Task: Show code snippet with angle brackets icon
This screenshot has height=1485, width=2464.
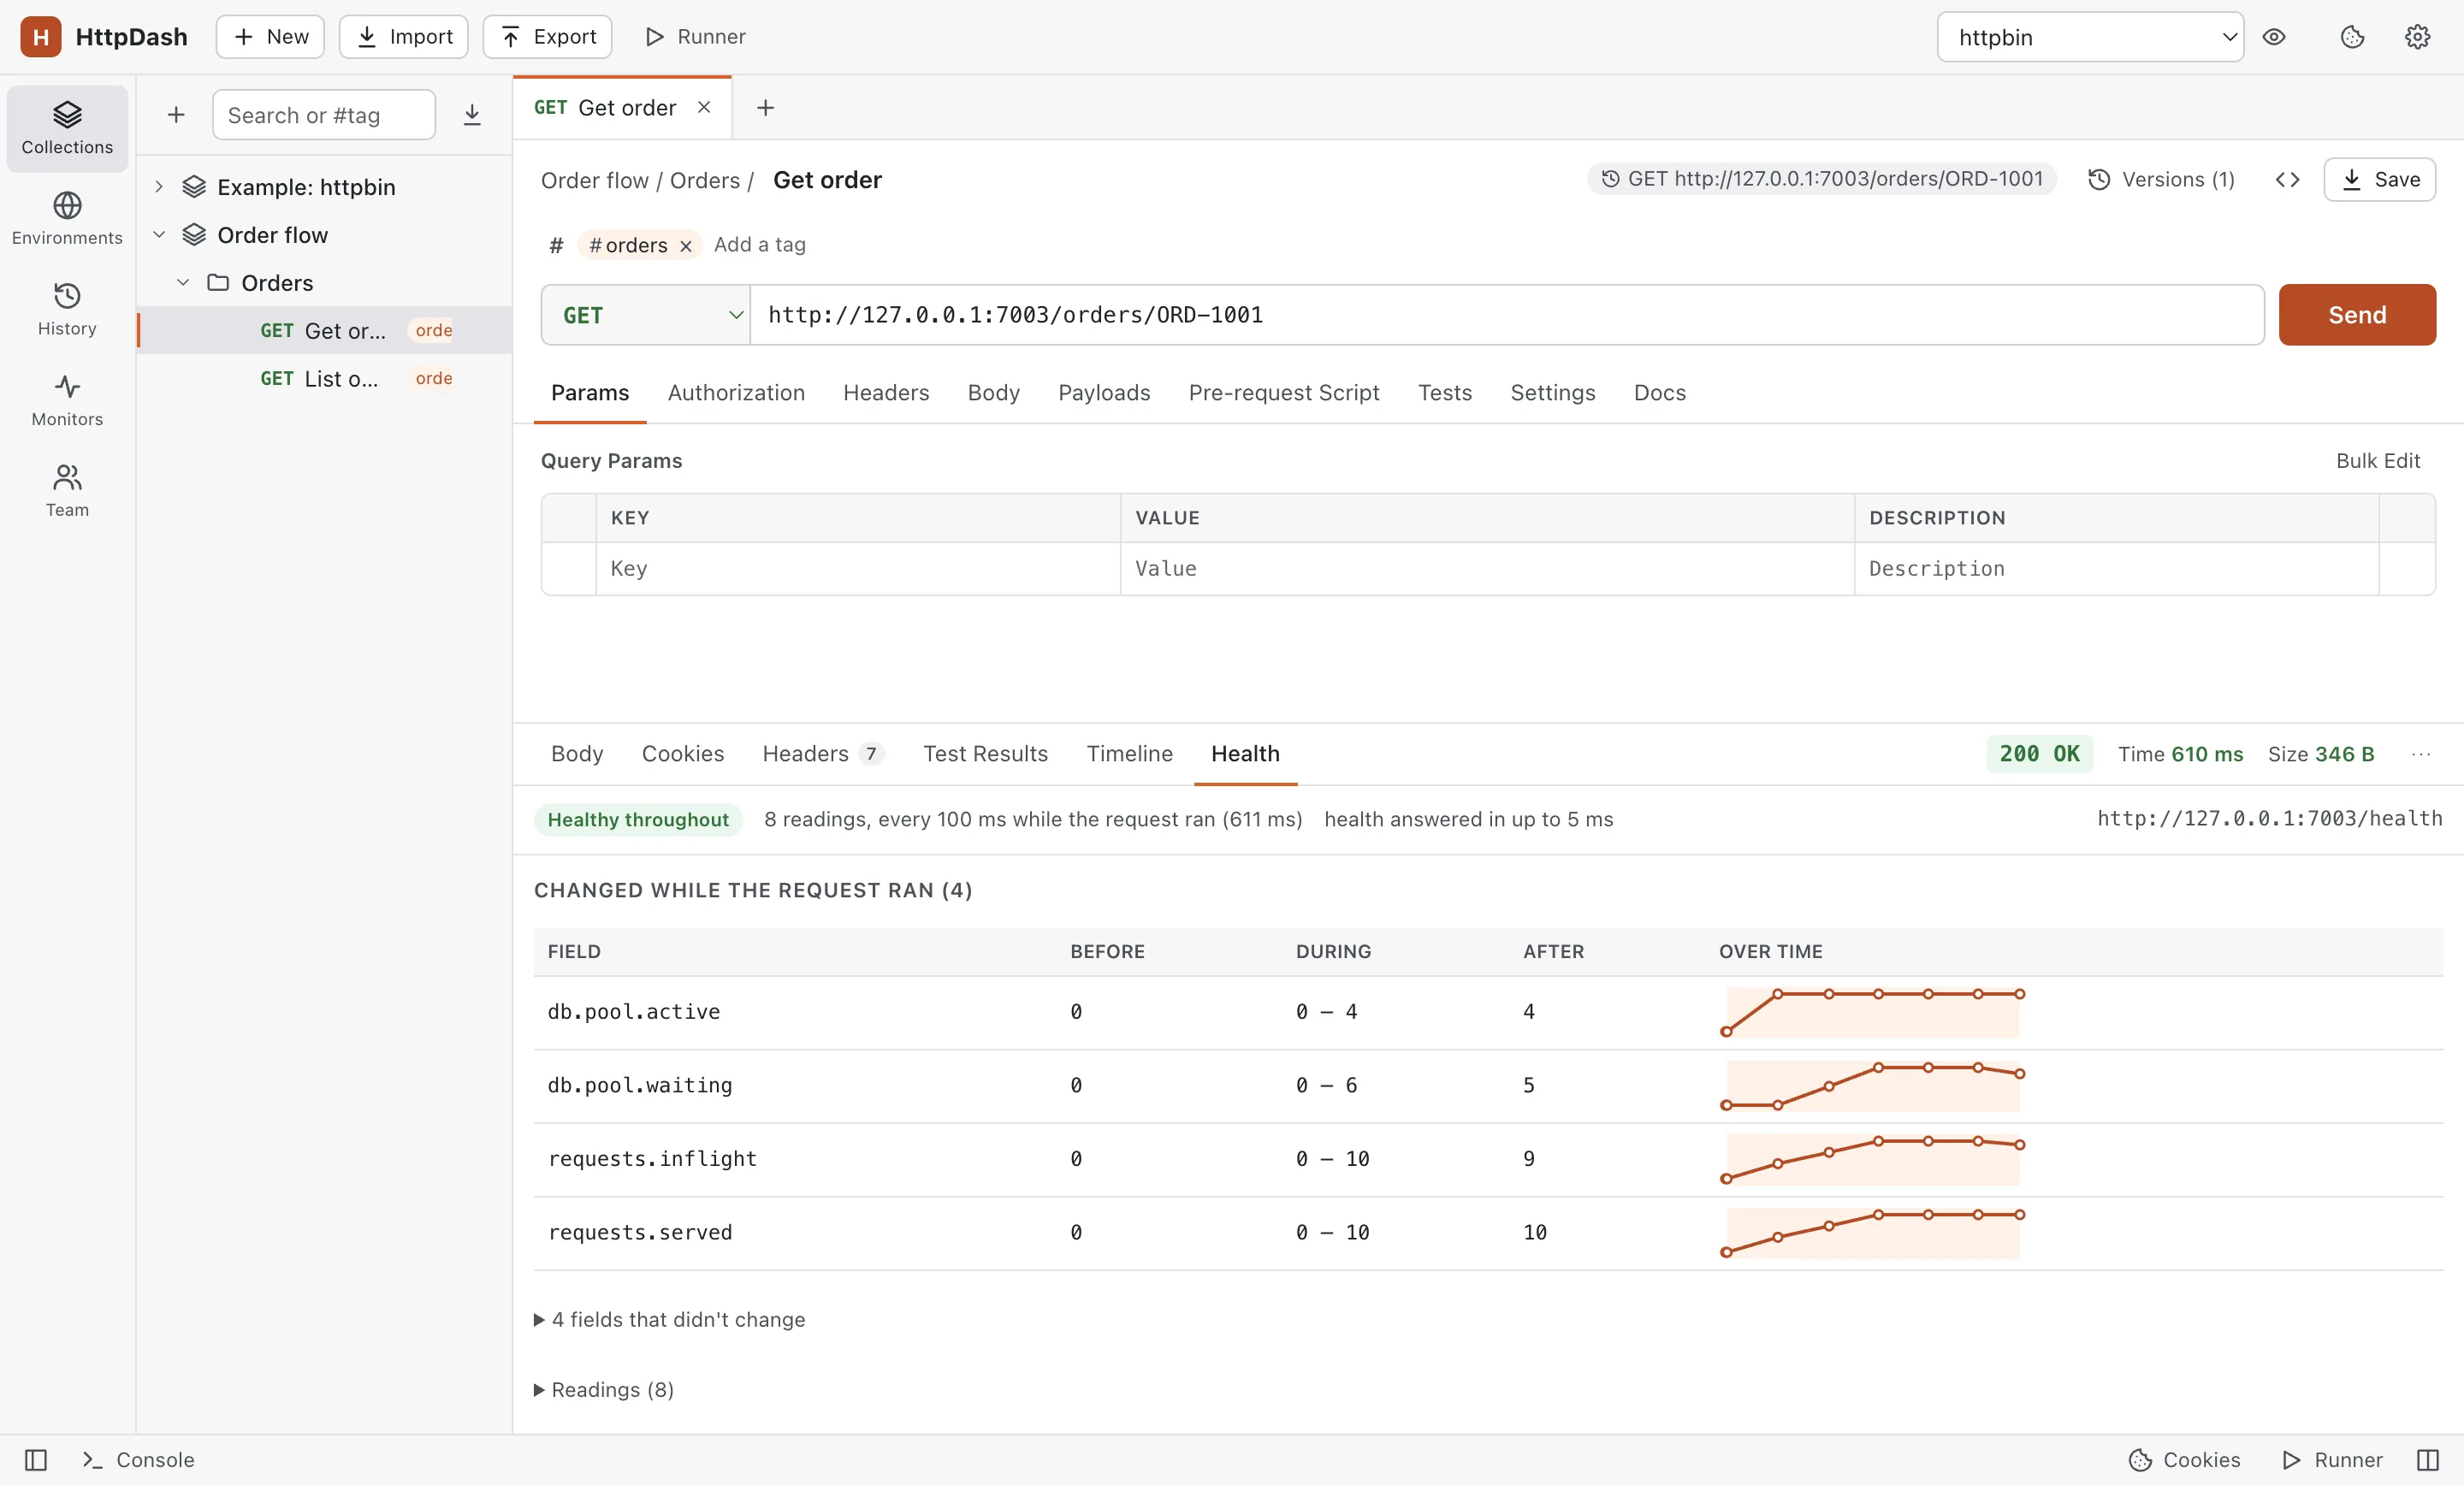Action: pyautogui.click(x=2287, y=180)
